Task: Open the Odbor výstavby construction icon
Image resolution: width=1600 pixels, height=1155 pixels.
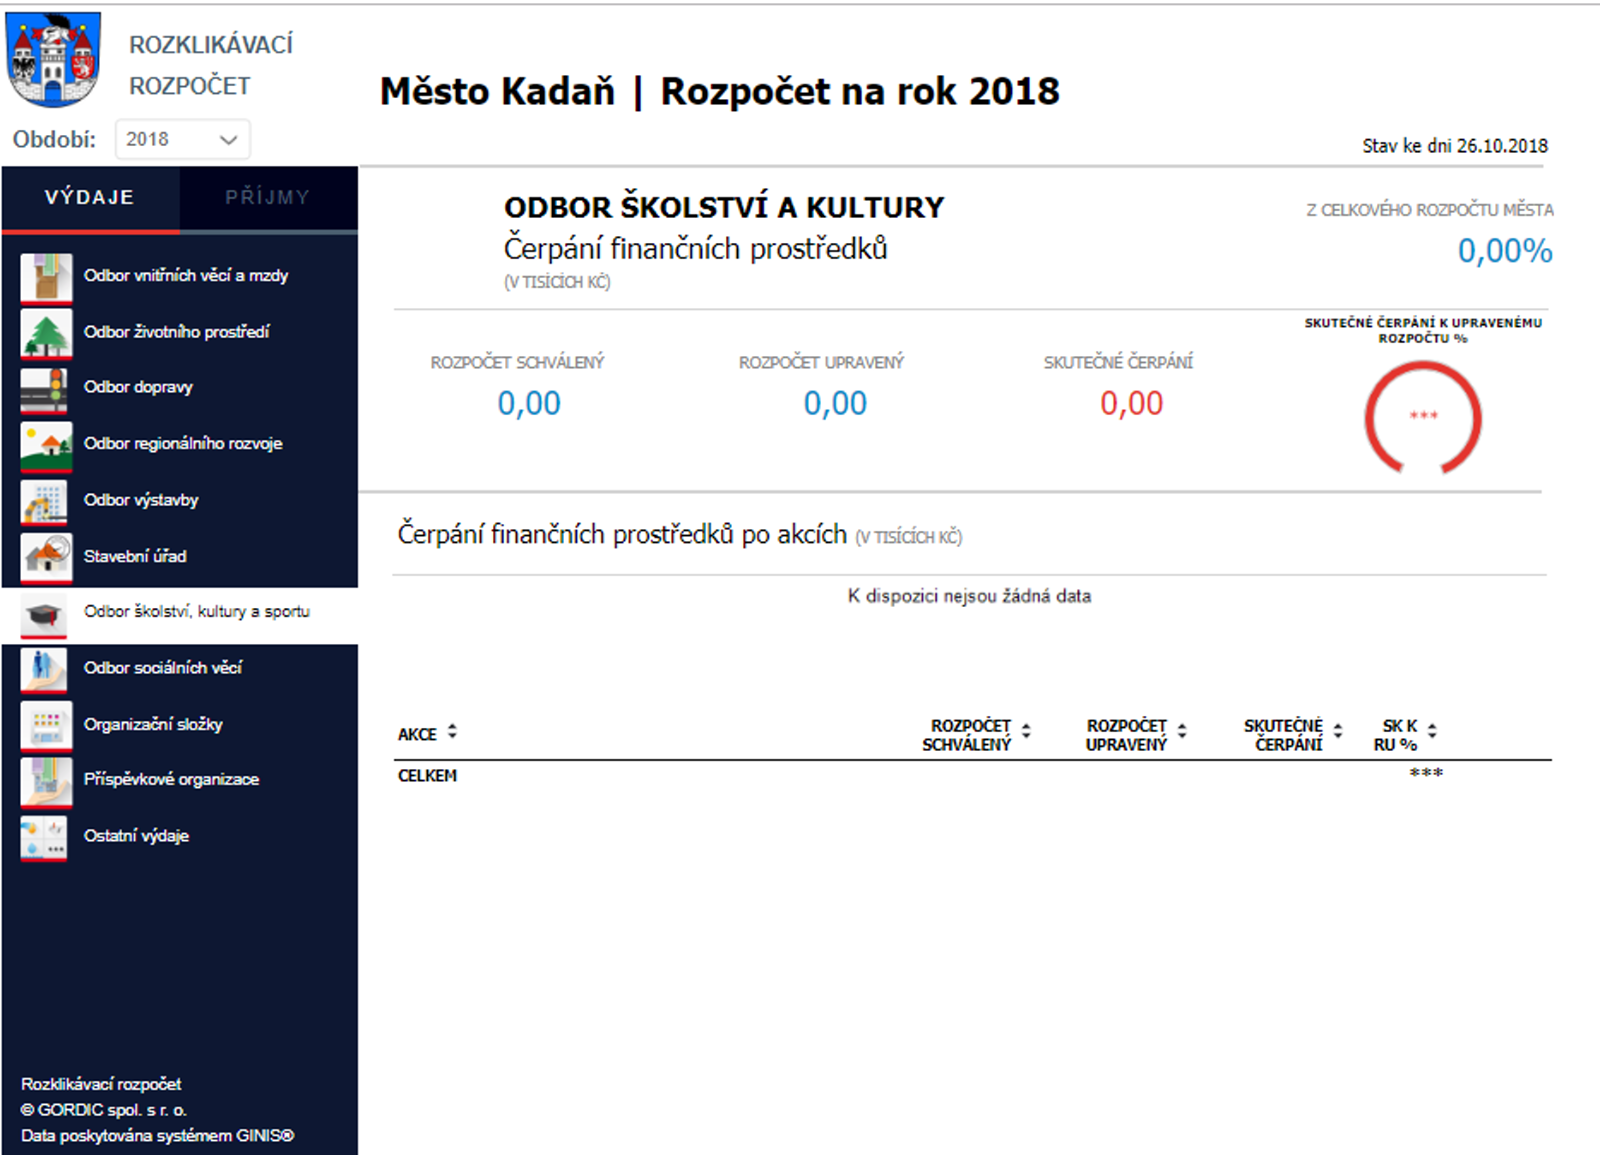Action: [x=46, y=501]
